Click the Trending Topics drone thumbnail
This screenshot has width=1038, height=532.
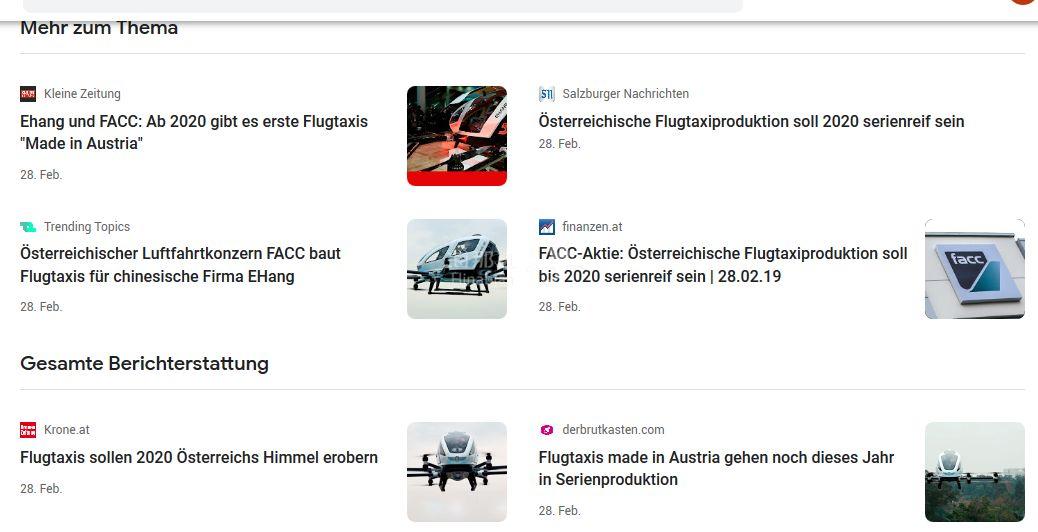456,269
